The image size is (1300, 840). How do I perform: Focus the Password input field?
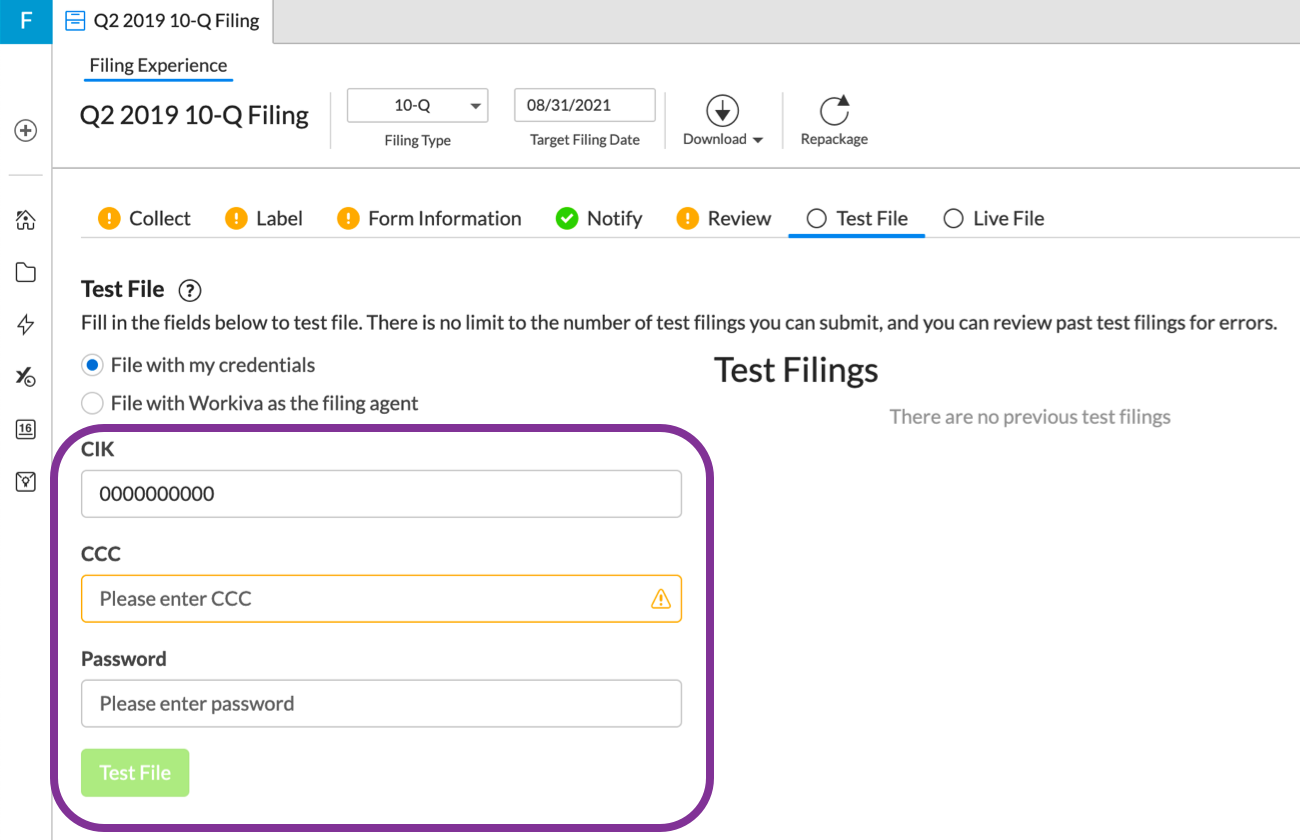pyautogui.click(x=381, y=704)
